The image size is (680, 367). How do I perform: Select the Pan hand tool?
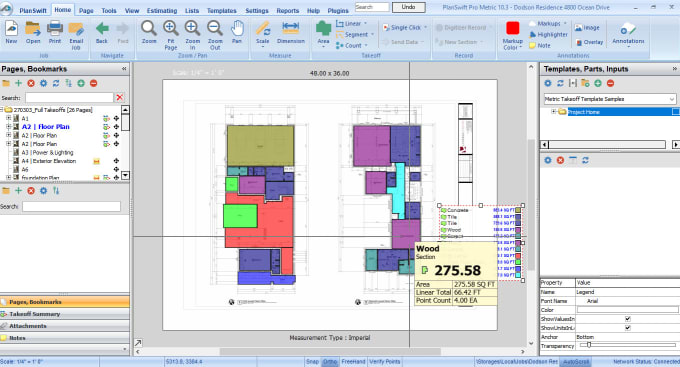click(237, 33)
